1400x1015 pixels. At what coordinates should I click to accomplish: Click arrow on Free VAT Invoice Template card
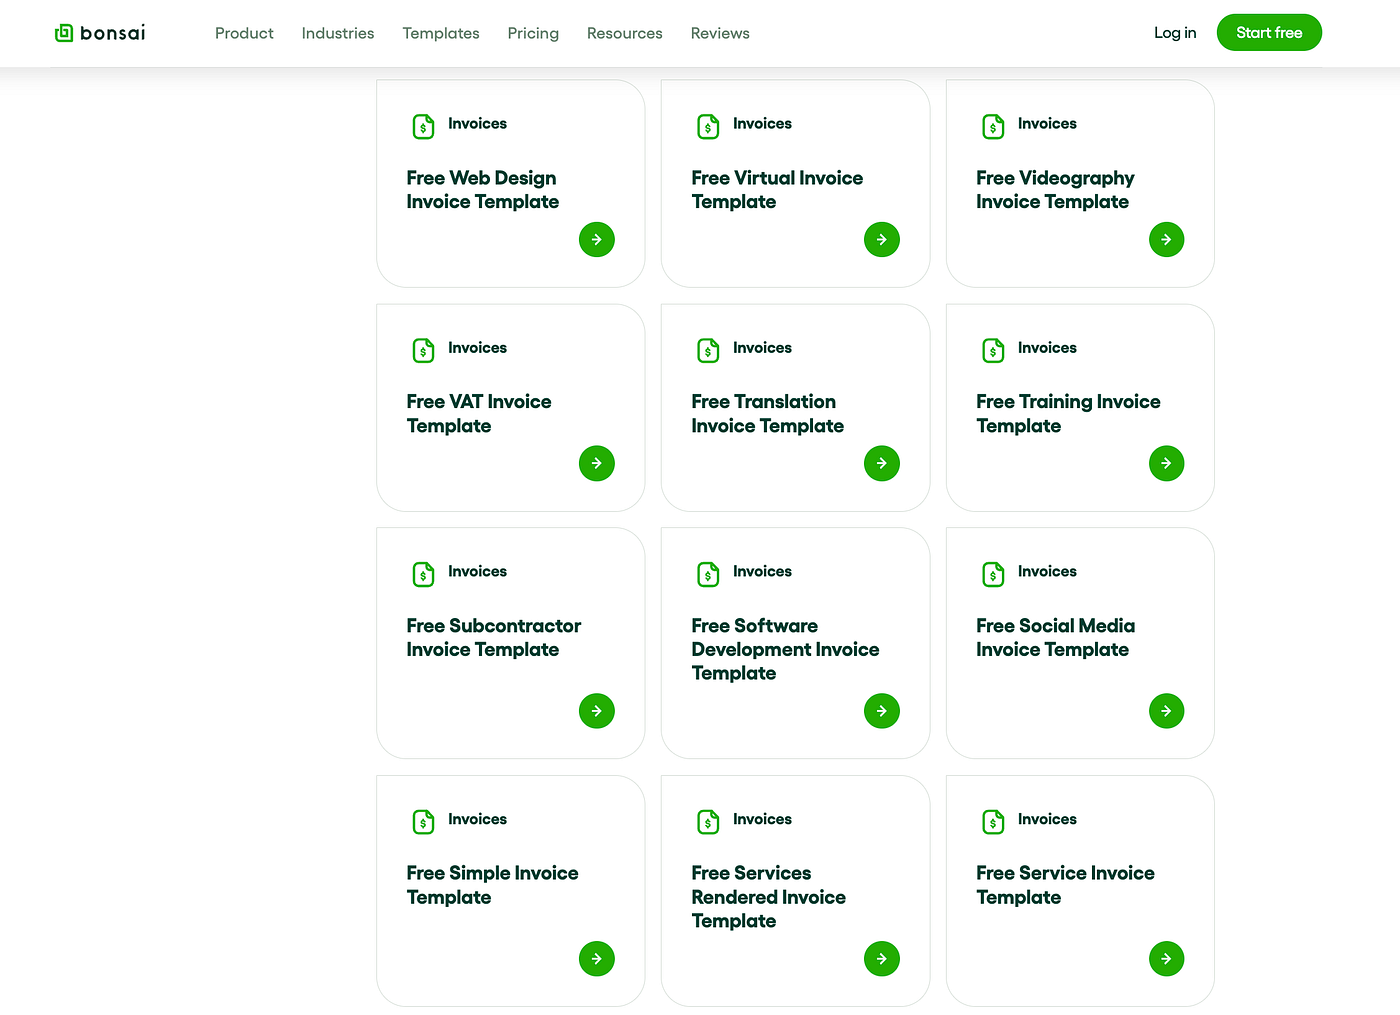pos(597,463)
